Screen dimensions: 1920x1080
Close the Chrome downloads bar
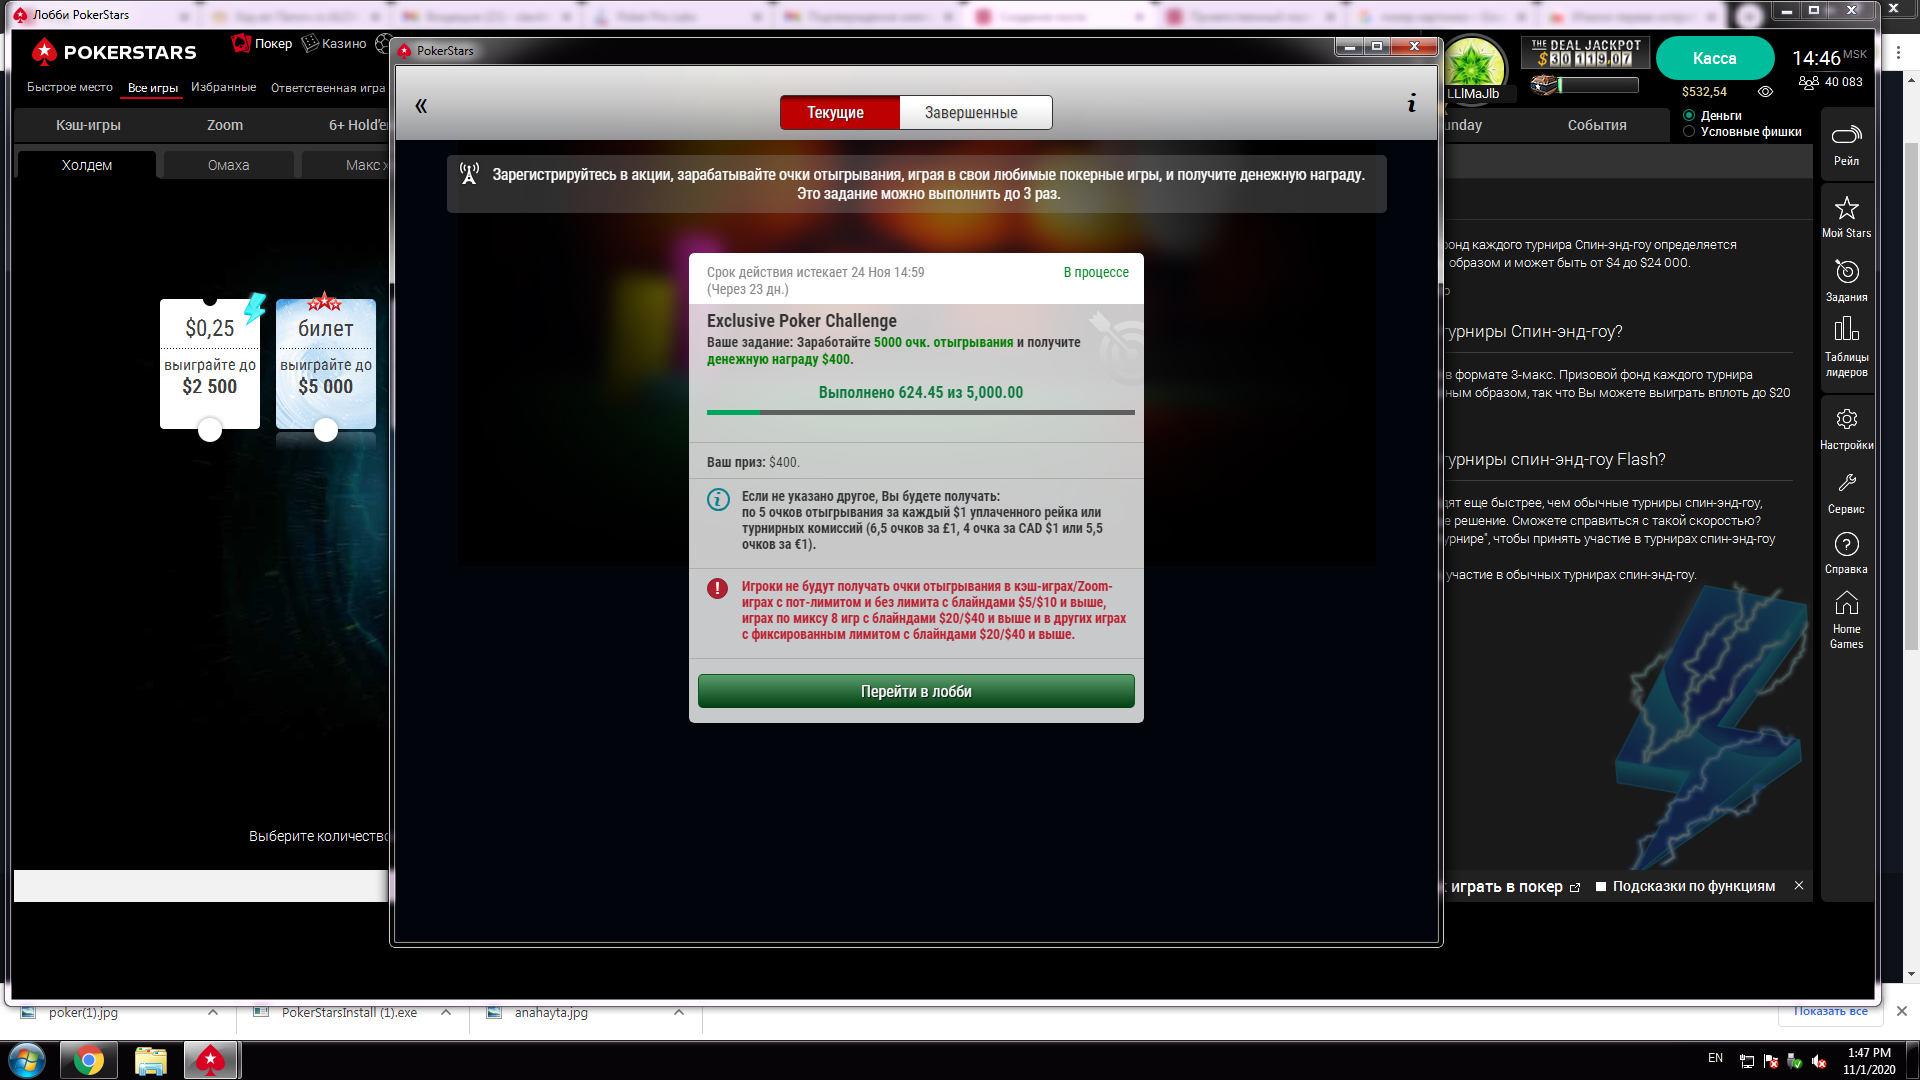coord(1902,1011)
